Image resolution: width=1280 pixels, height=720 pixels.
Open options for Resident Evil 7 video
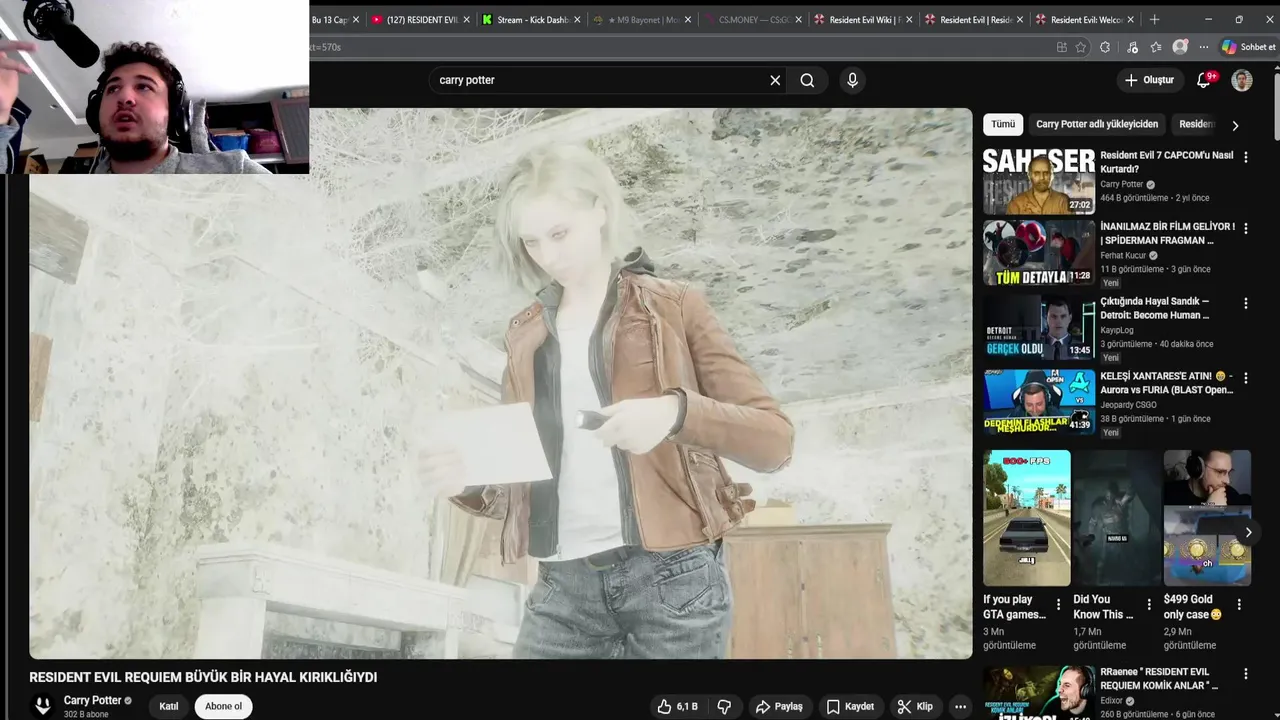click(x=1245, y=157)
